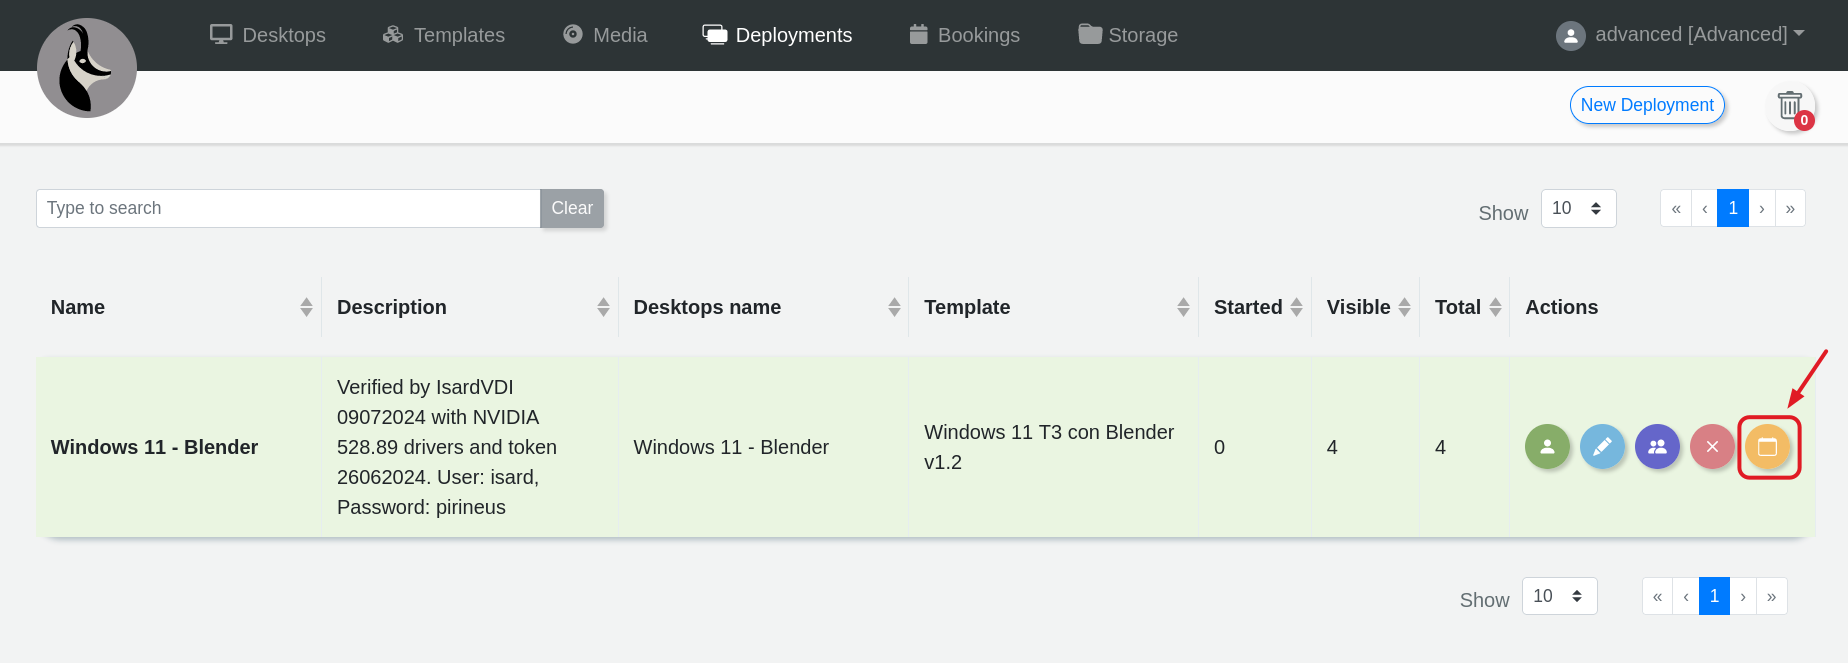The width and height of the screenshot is (1848, 663).
Task: Open the orange calendar booking icon
Action: [x=1767, y=447]
